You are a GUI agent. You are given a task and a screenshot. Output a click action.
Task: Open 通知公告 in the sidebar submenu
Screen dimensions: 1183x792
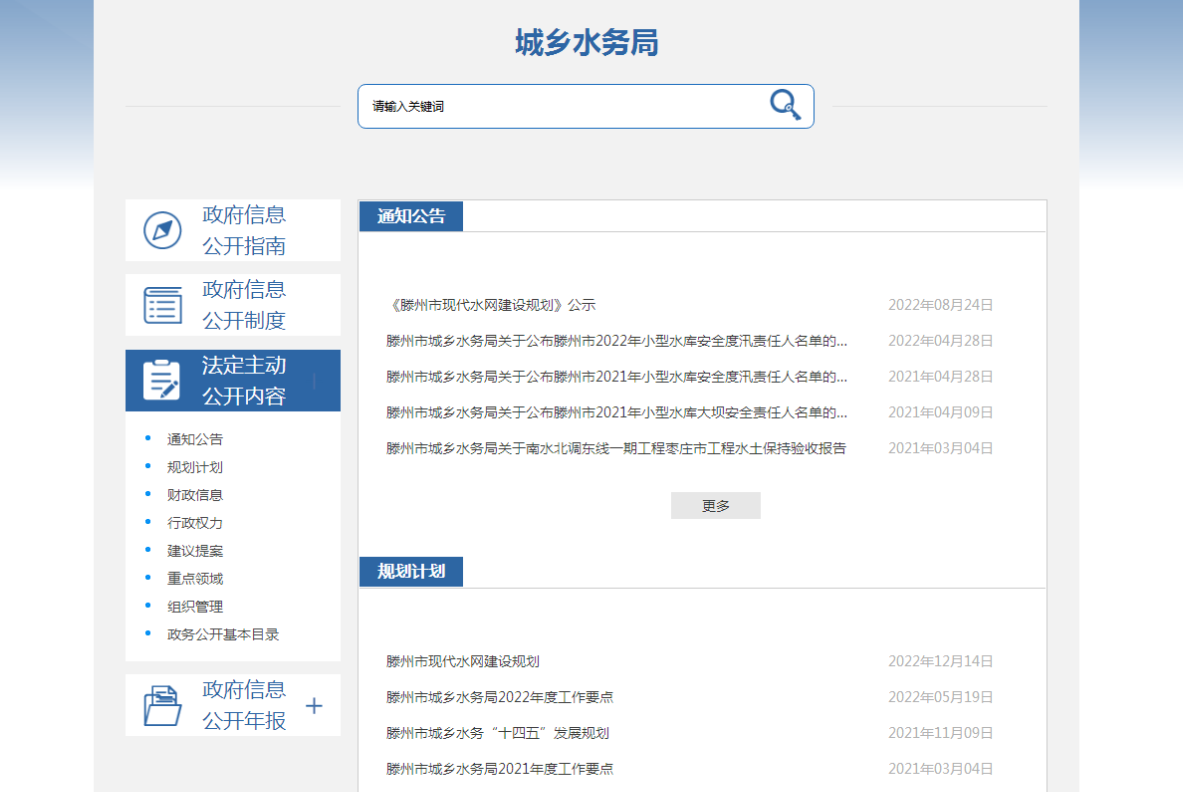tap(195, 439)
